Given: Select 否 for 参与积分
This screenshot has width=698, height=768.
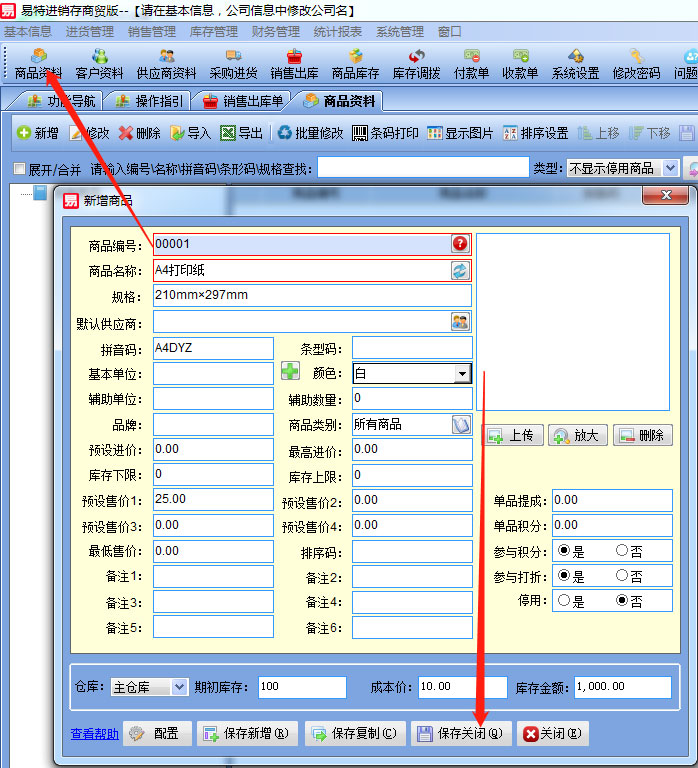Looking at the screenshot, I should pyautogui.click(x=622, y=550).
